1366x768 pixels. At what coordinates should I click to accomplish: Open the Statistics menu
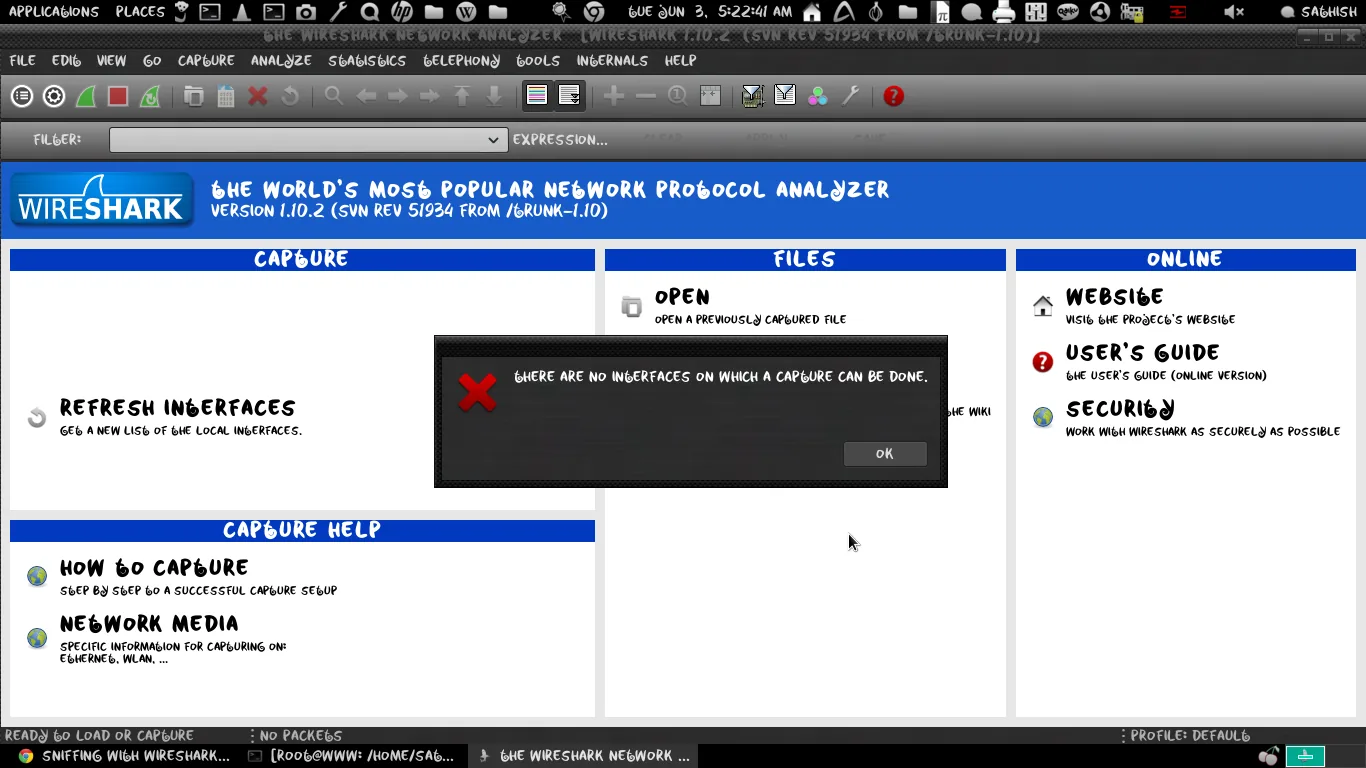point(367,61)
